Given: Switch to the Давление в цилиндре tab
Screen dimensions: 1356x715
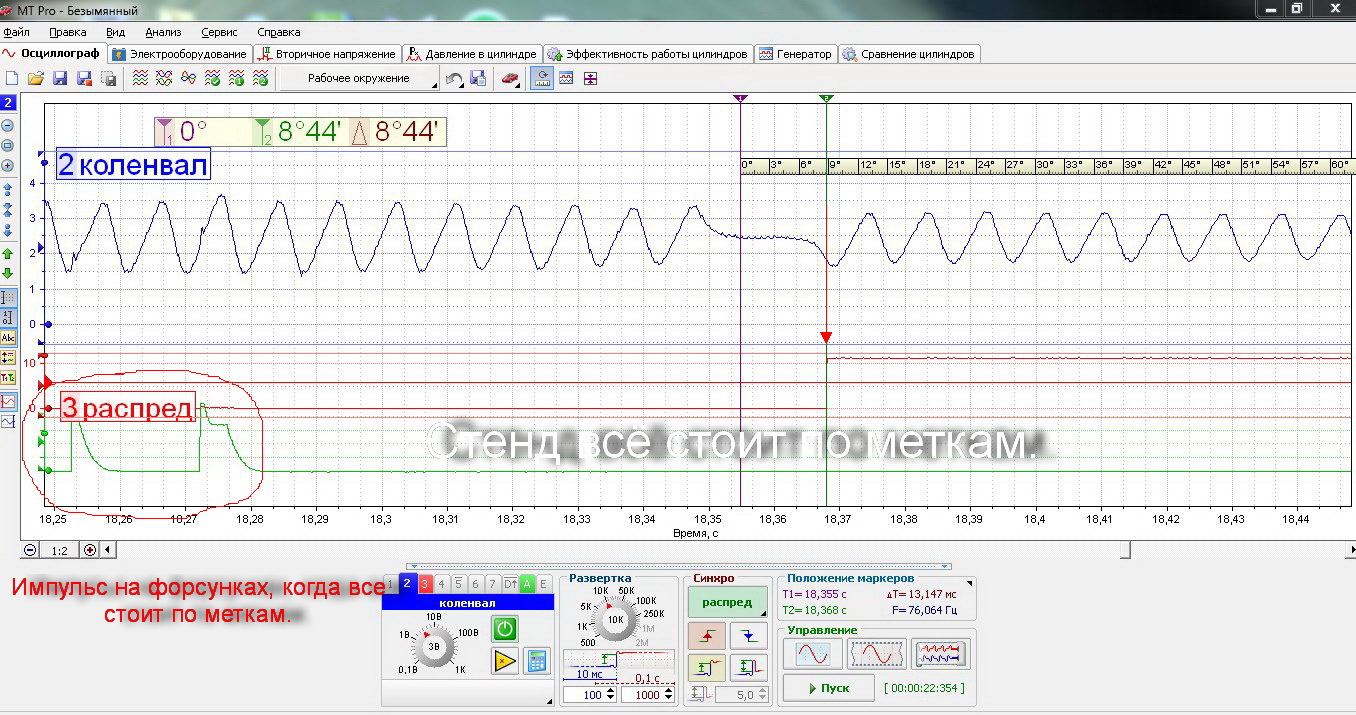Looking at the screenshot, I should coord(474,54).
